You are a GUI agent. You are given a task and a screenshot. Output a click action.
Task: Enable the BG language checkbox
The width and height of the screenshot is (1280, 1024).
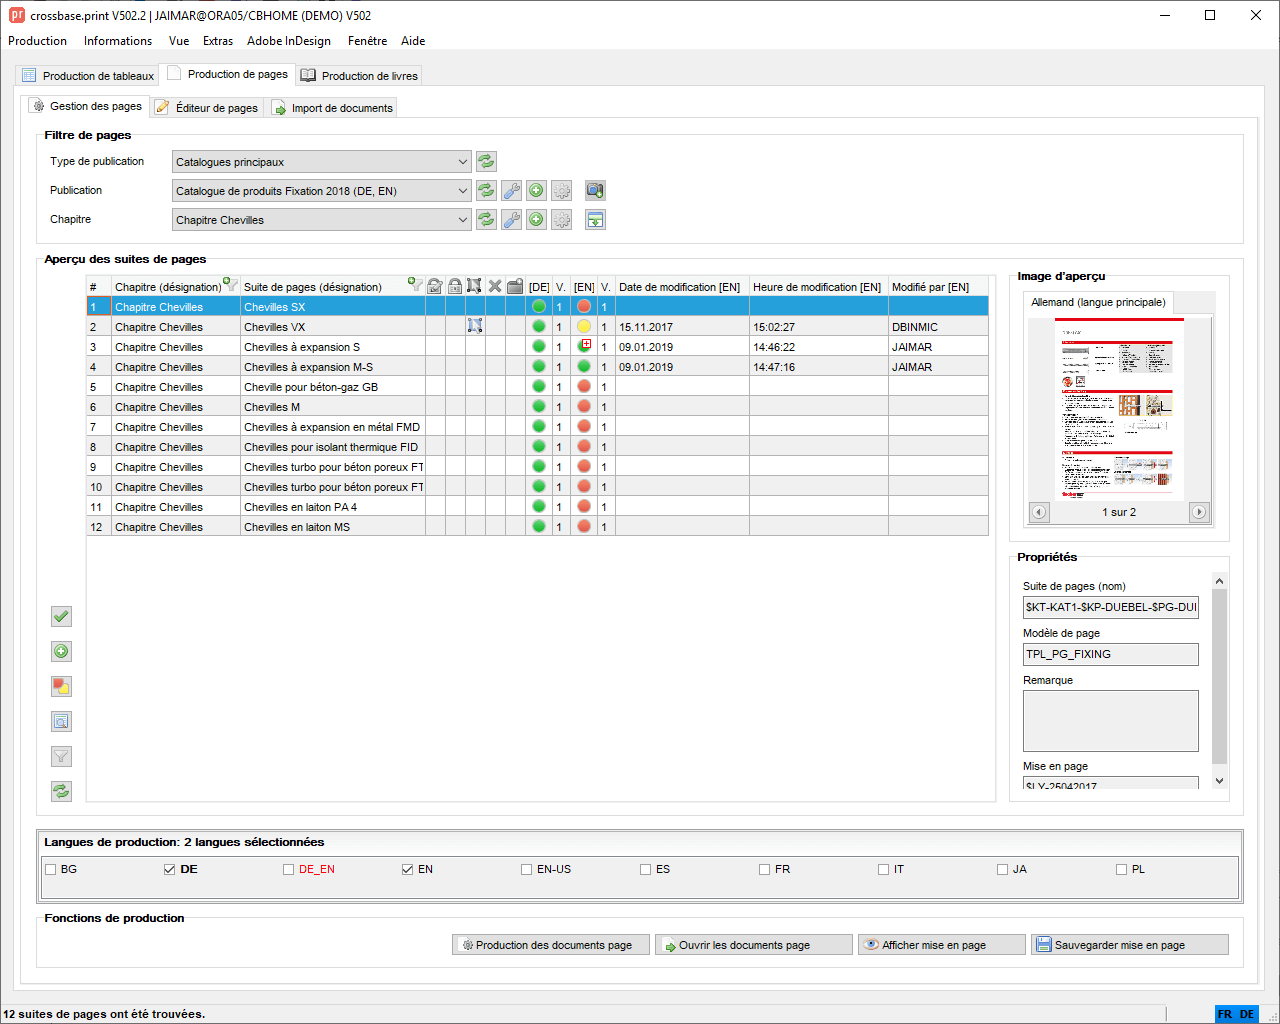51,869
